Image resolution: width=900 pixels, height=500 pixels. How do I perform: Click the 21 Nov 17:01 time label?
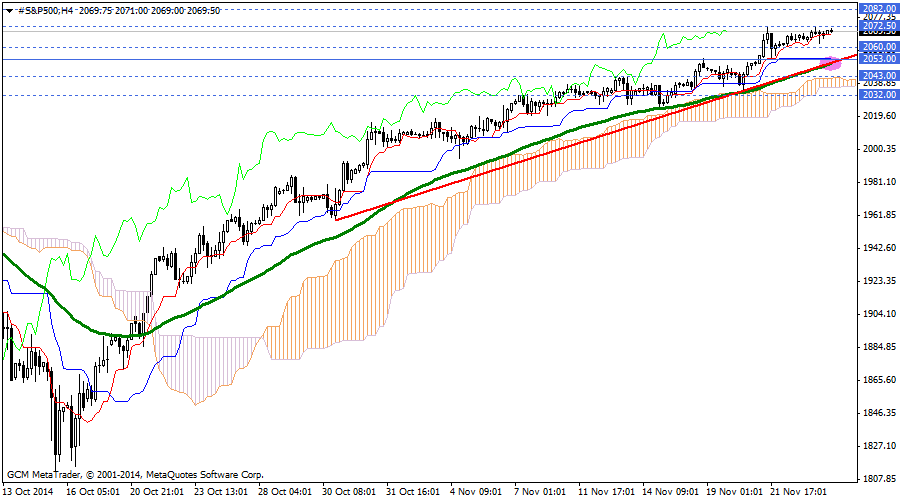coord(798,492)
